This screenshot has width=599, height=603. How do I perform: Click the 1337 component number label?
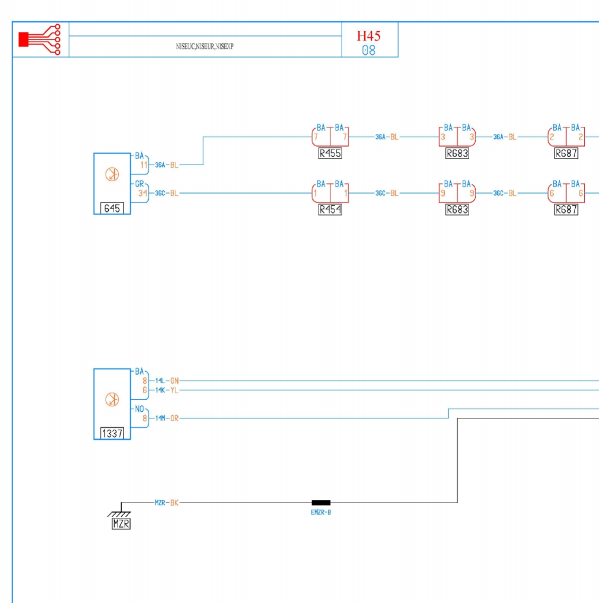pyautogui.click(x=112, y=433)
